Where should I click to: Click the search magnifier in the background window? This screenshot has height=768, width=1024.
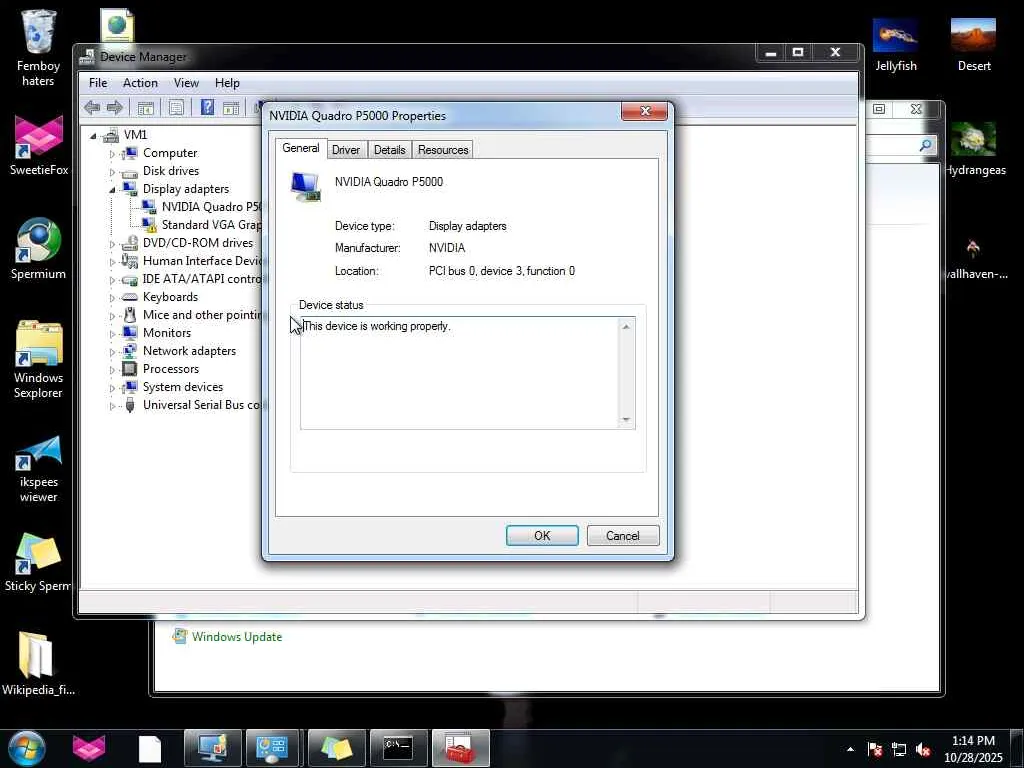tap(925, 146)
